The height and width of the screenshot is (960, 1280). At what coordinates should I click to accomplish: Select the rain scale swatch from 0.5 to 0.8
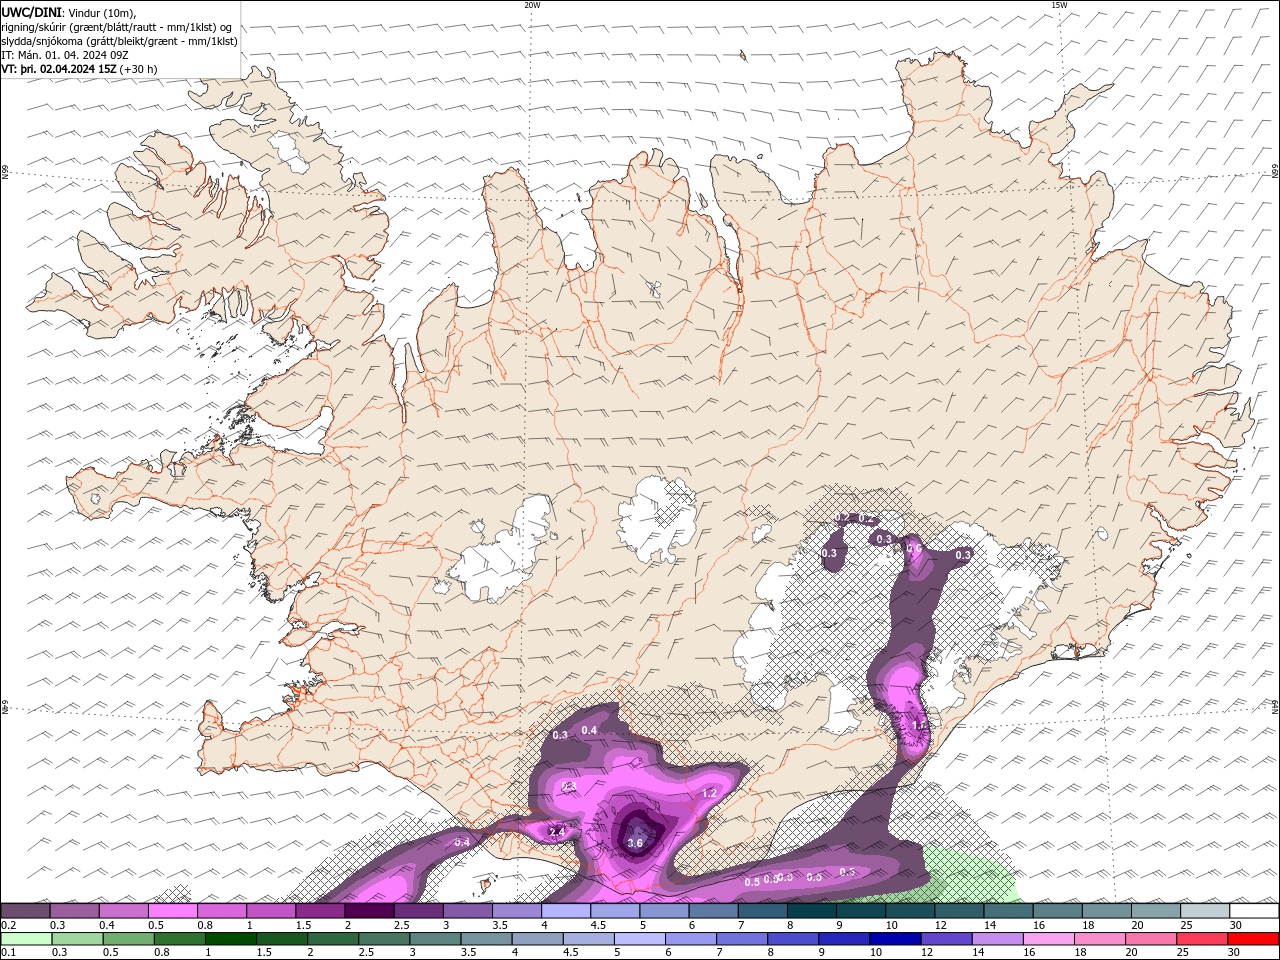pyautogui.click(x=129, y=939)
